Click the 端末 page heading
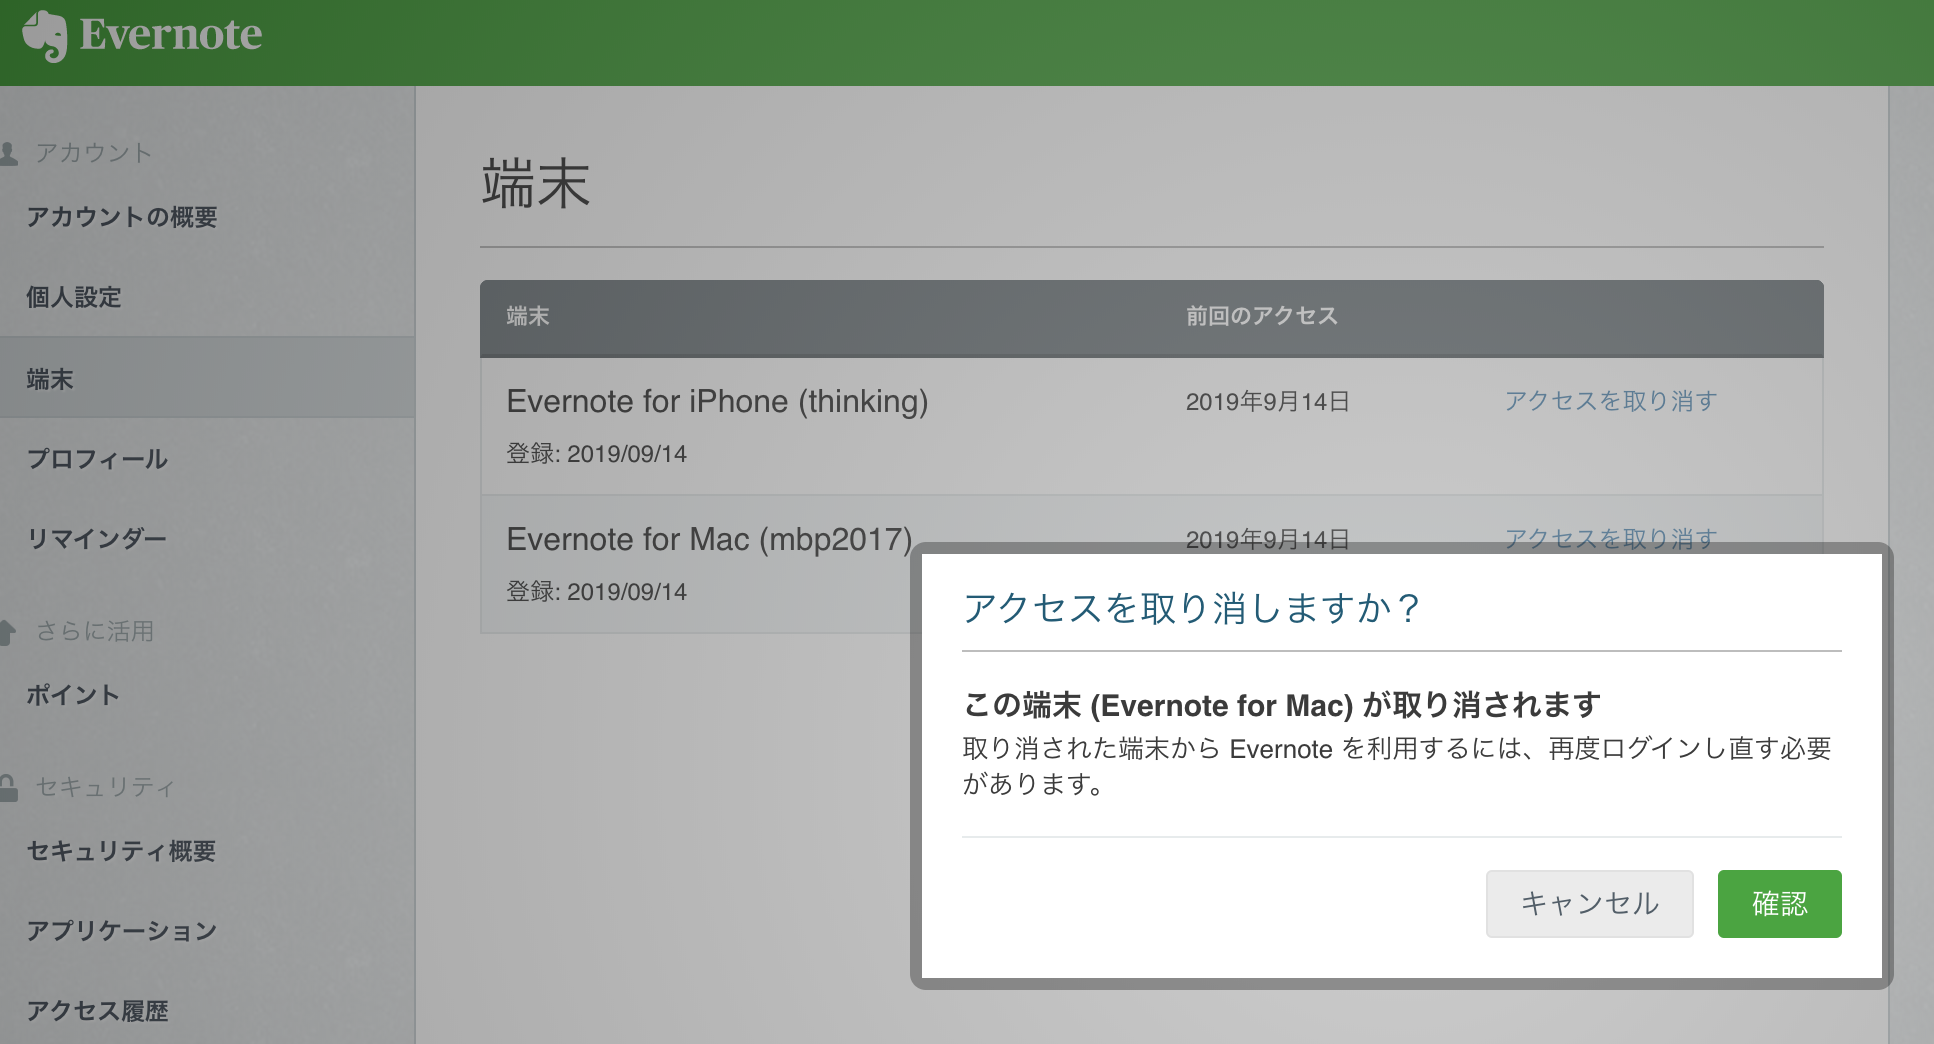1934x1044 pixels. (x=536, y=184)
